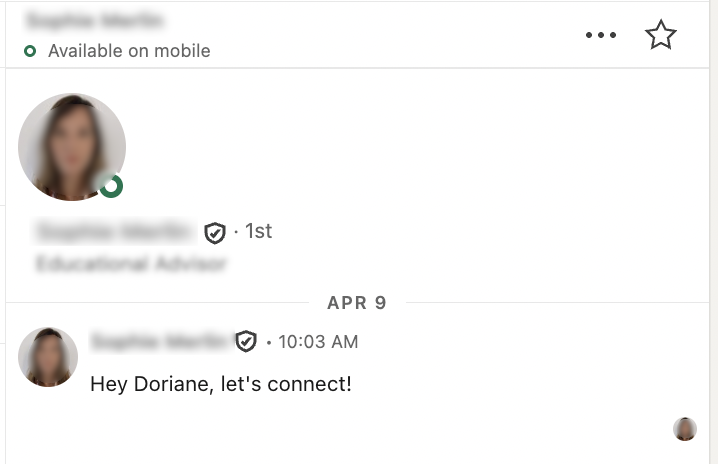Click the "1st" connection degree label
The height and width of the screenshot is (464, 718).
click(x=258, y=231)
